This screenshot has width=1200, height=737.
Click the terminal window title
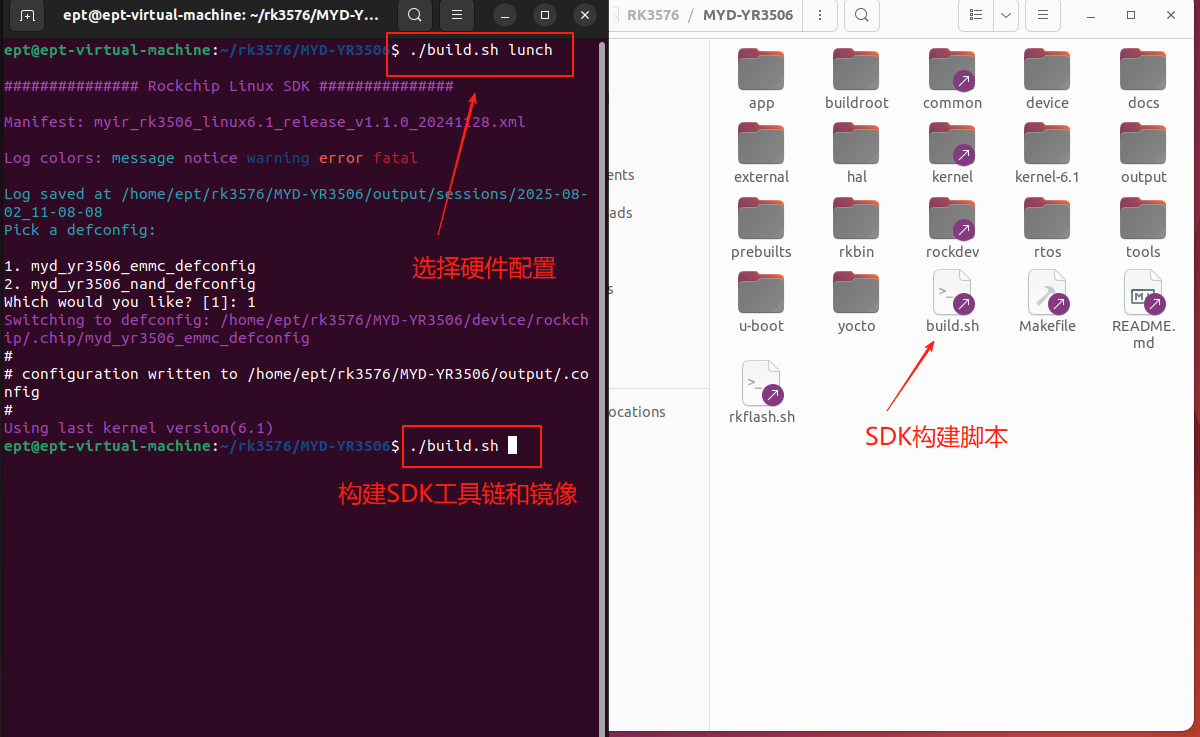(x=221, y=16)
